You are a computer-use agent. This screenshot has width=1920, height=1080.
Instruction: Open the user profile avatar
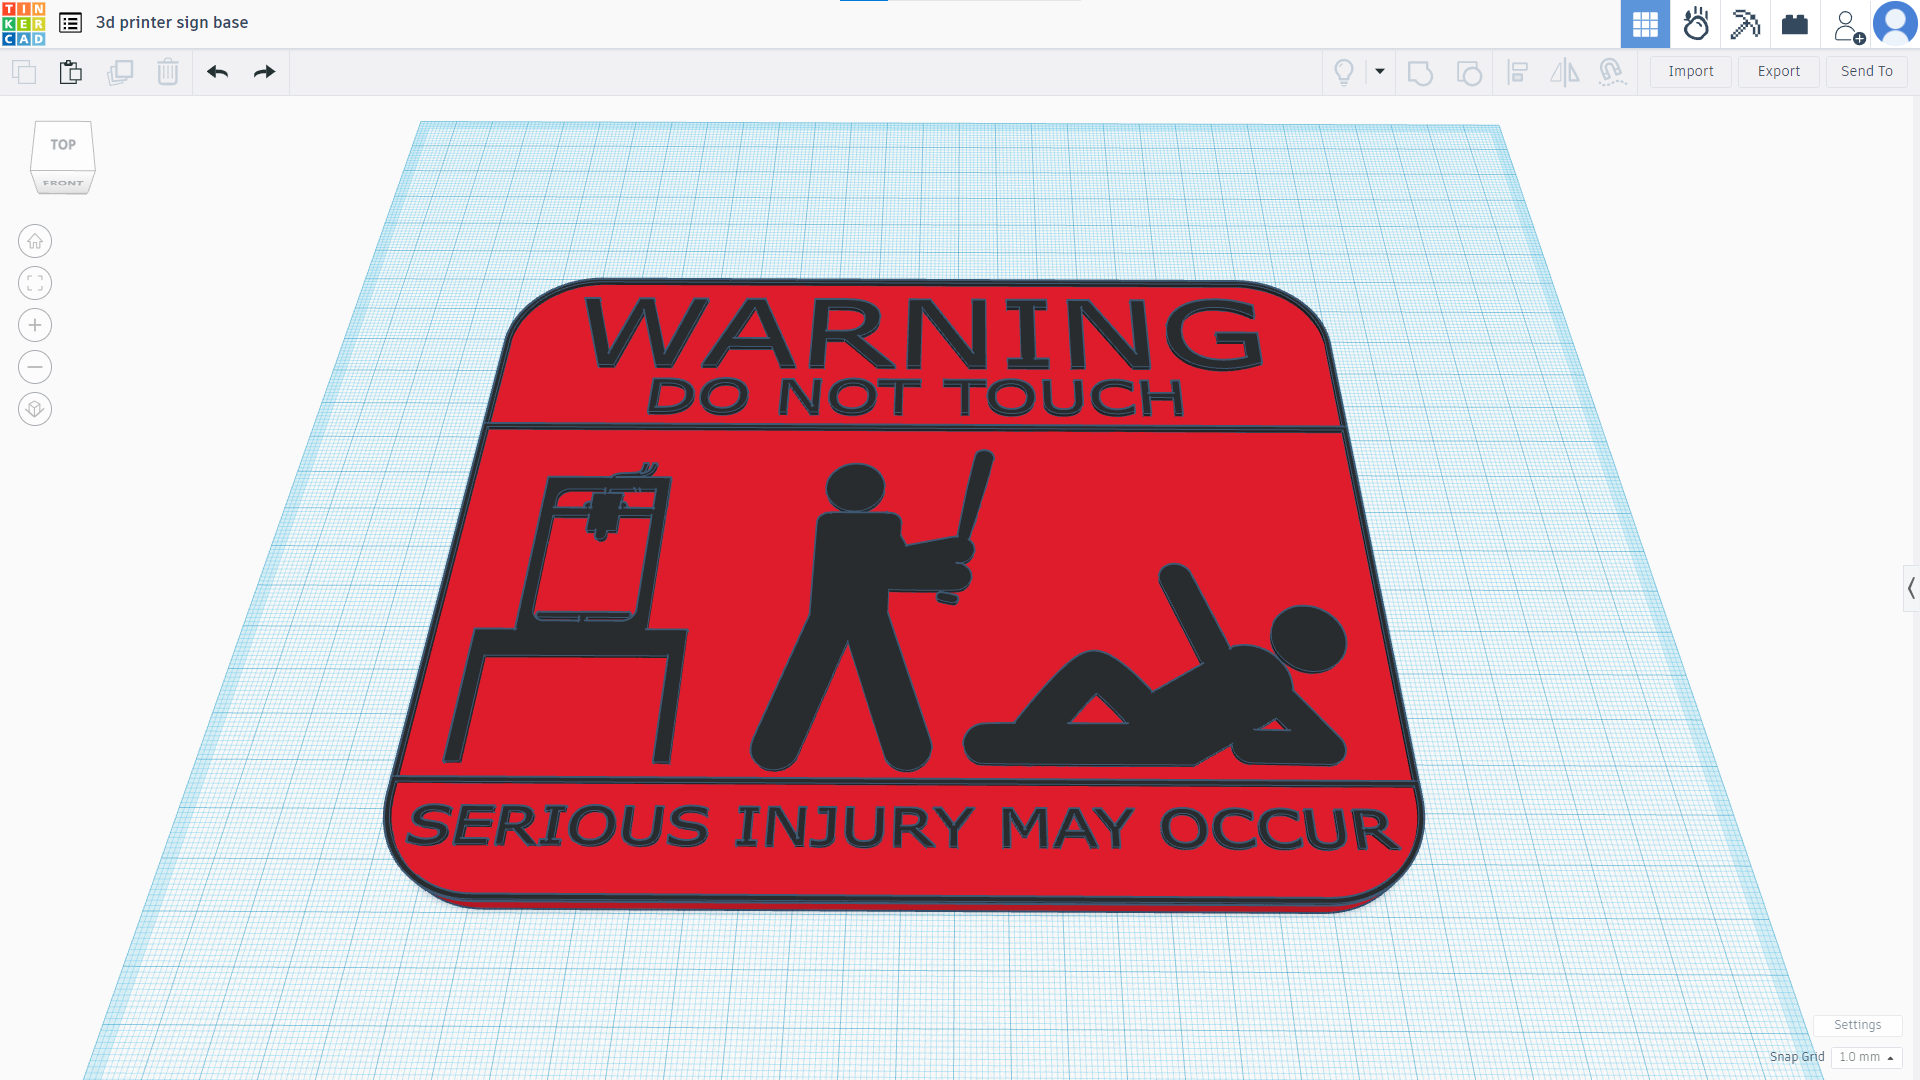click(x=1895, y=24)
